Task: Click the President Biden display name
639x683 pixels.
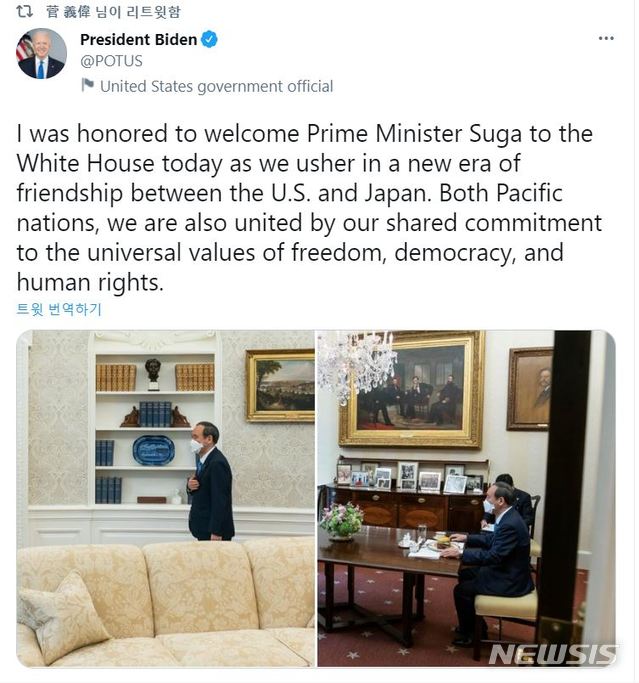Action: tap(138, 40)
